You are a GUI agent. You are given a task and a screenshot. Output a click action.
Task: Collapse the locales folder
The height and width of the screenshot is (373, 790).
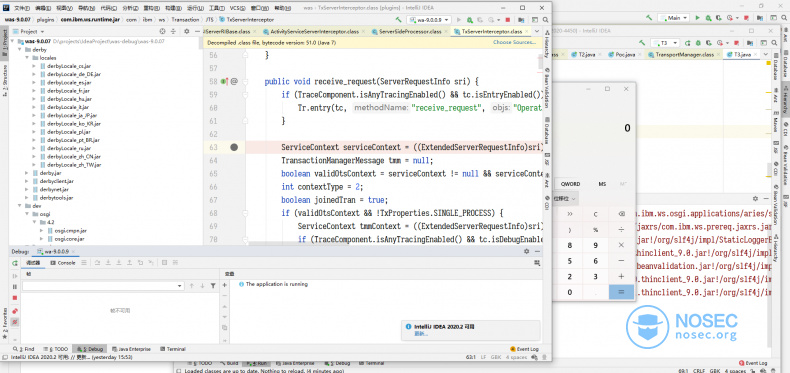point(27,58)
